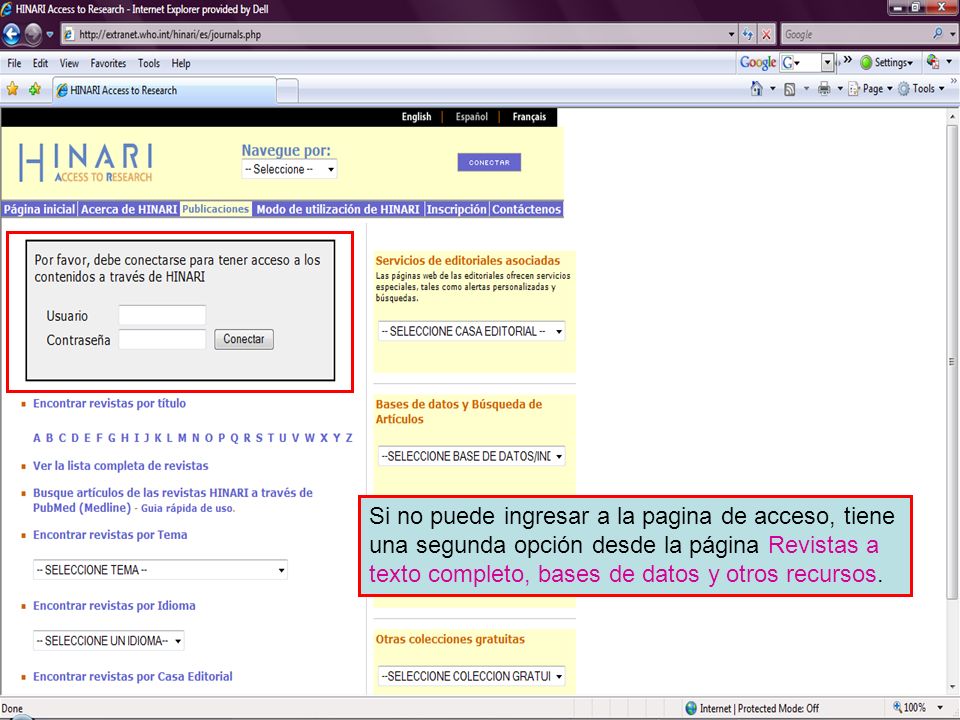Open the Edit menu
960x720 pixels.
pyautogui.click(x=40, y=63)
